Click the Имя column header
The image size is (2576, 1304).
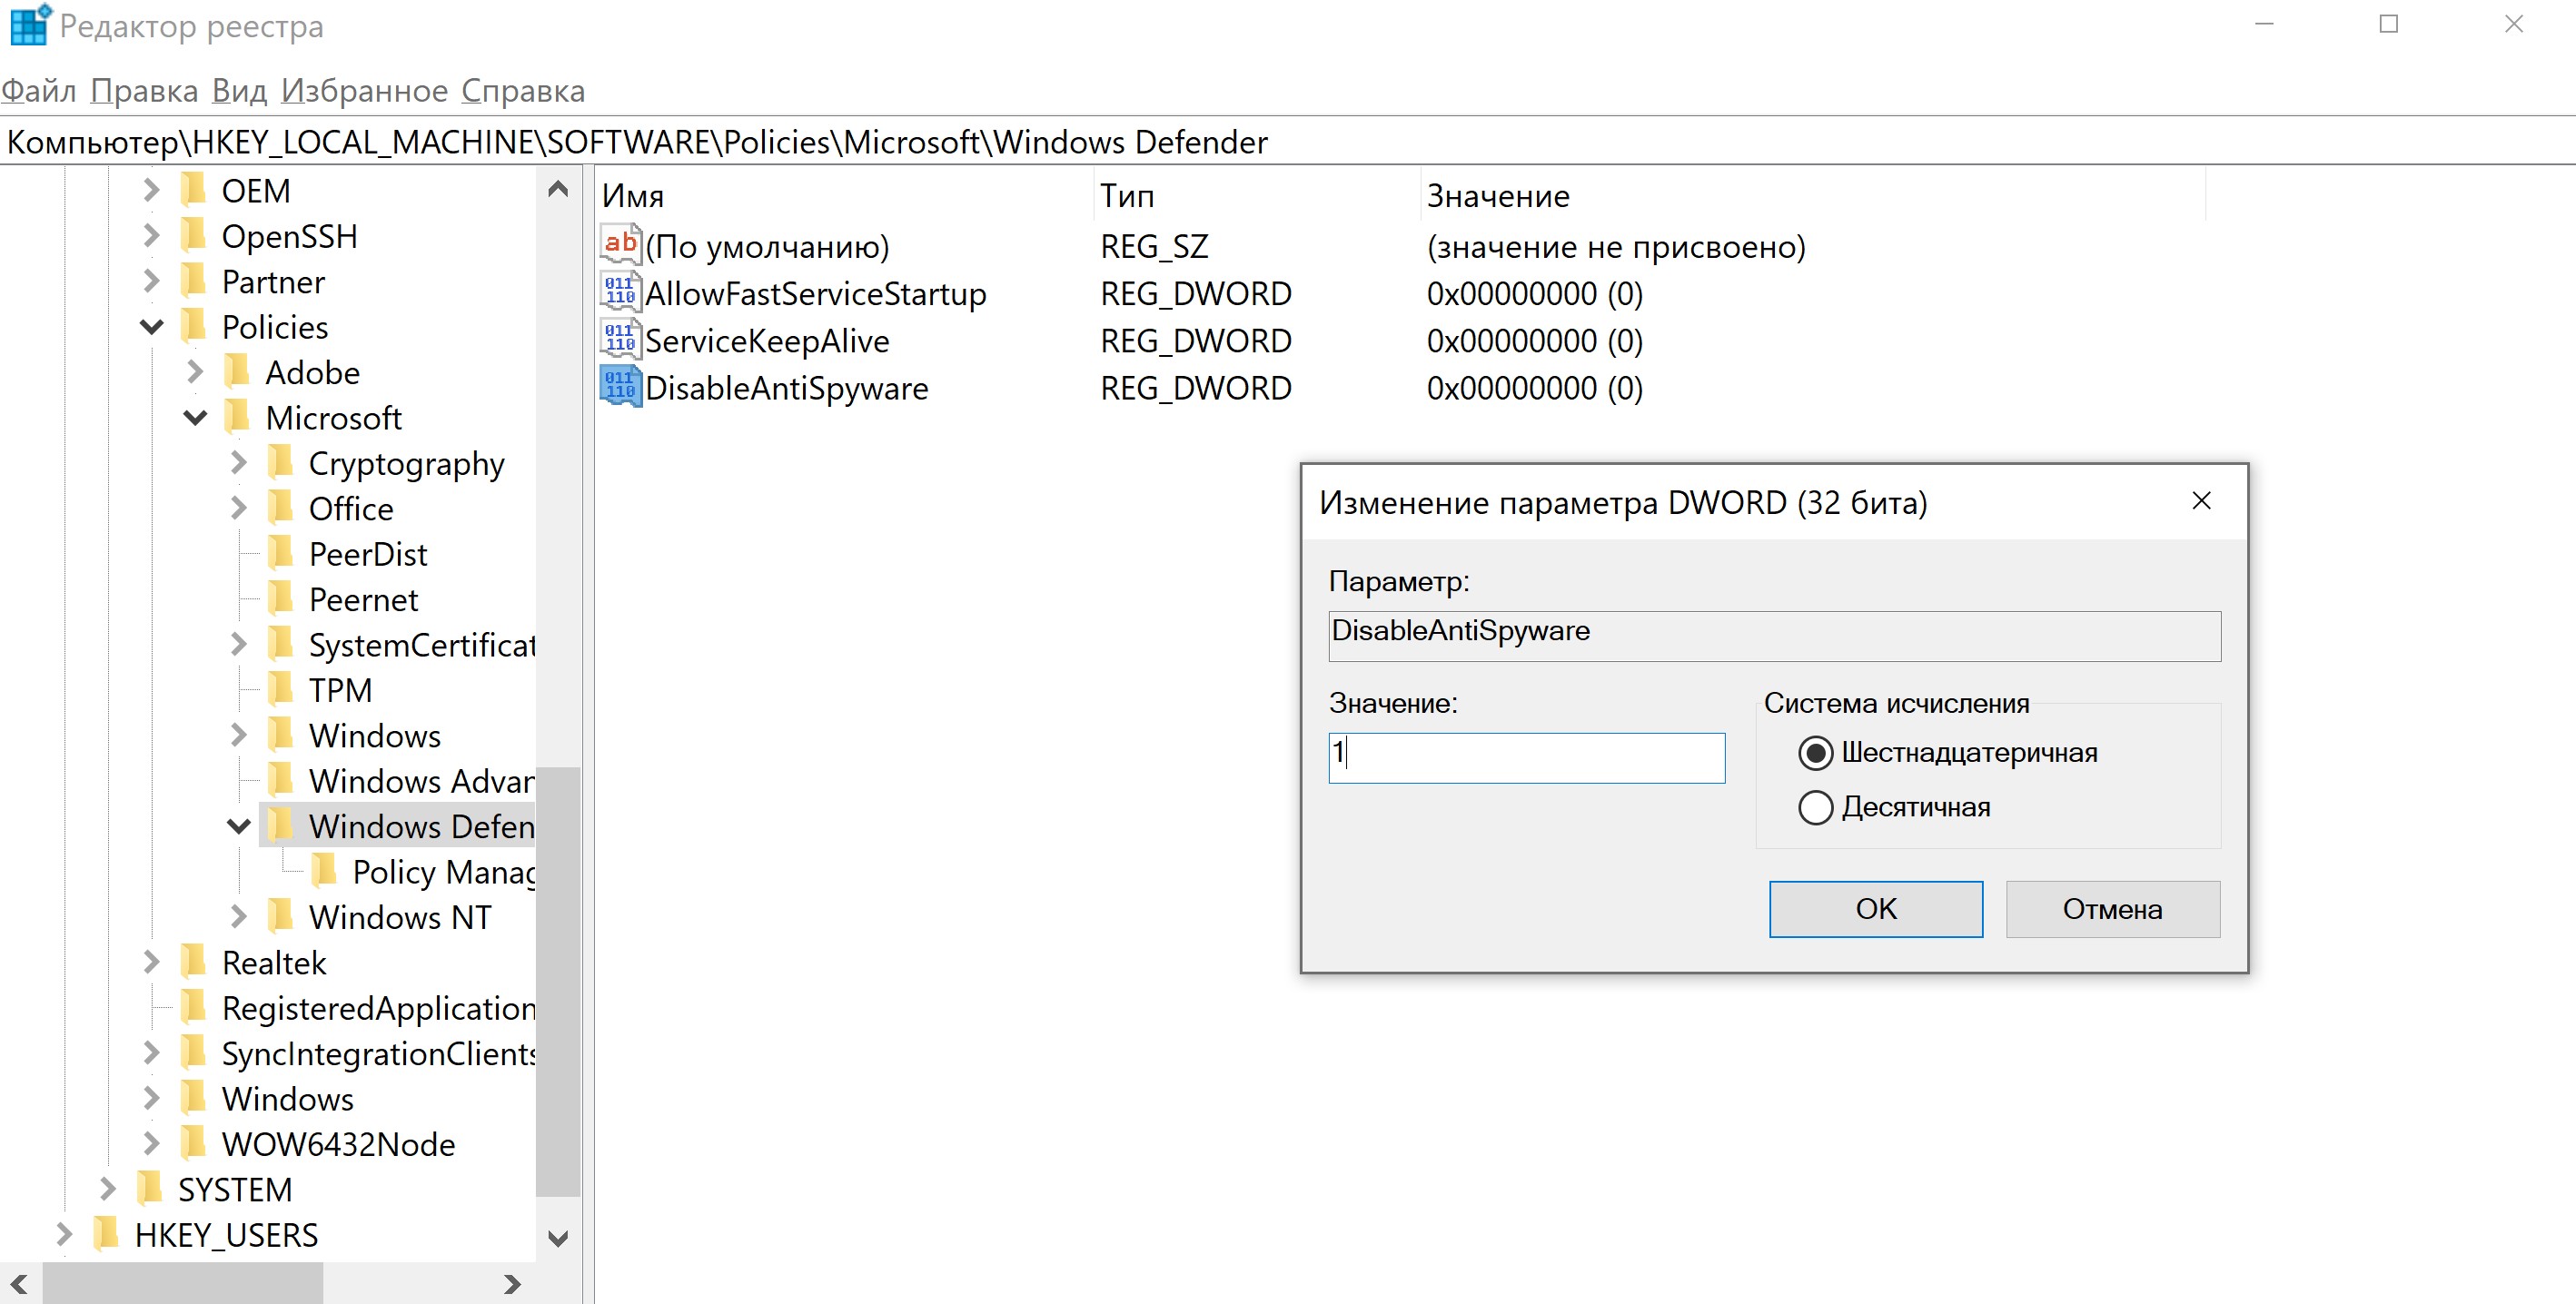click(x=845, y=195)
